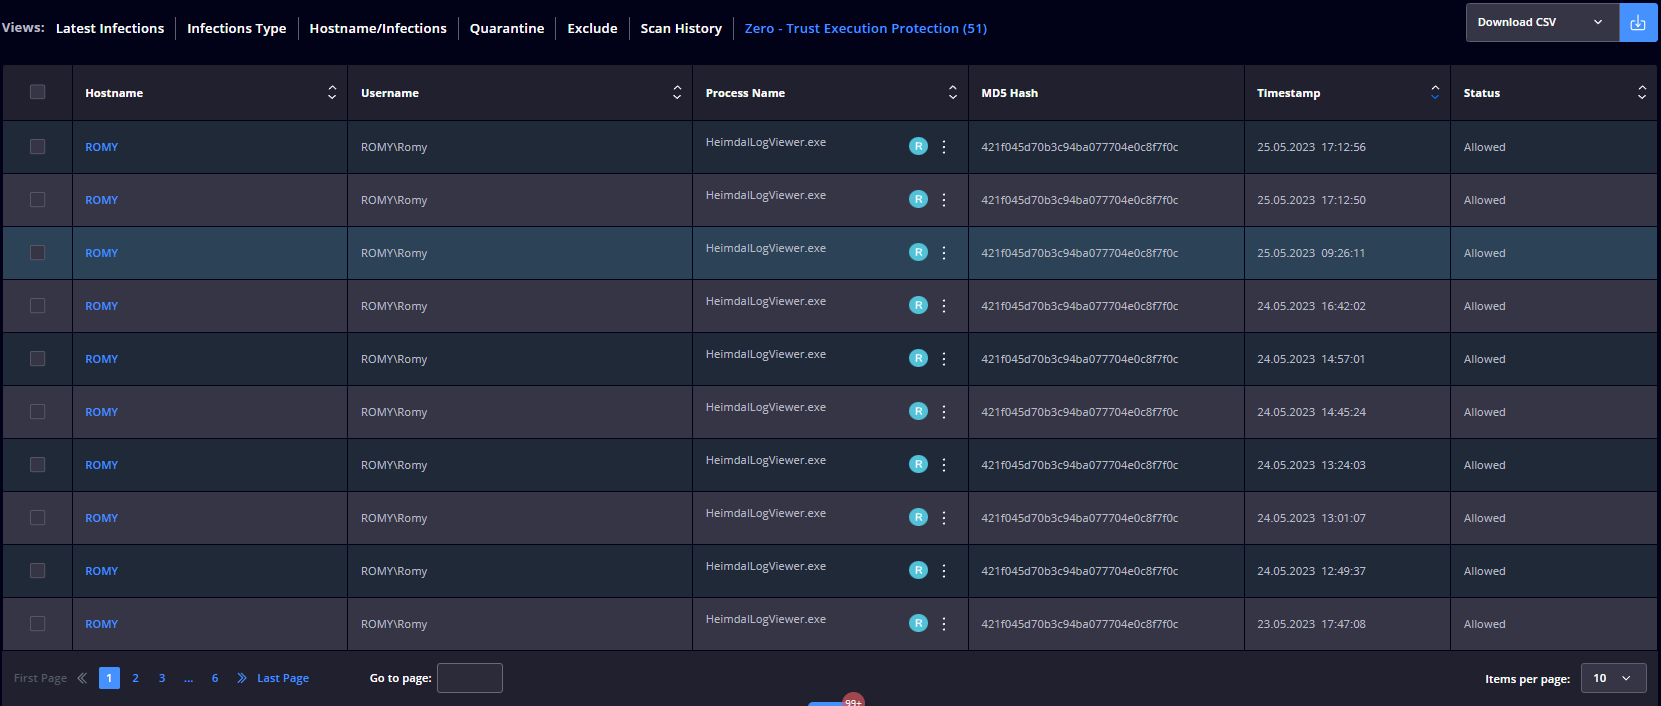
Task: Open the three-dot menu for the 16:42:02 row
Action: tap(943, 305)
